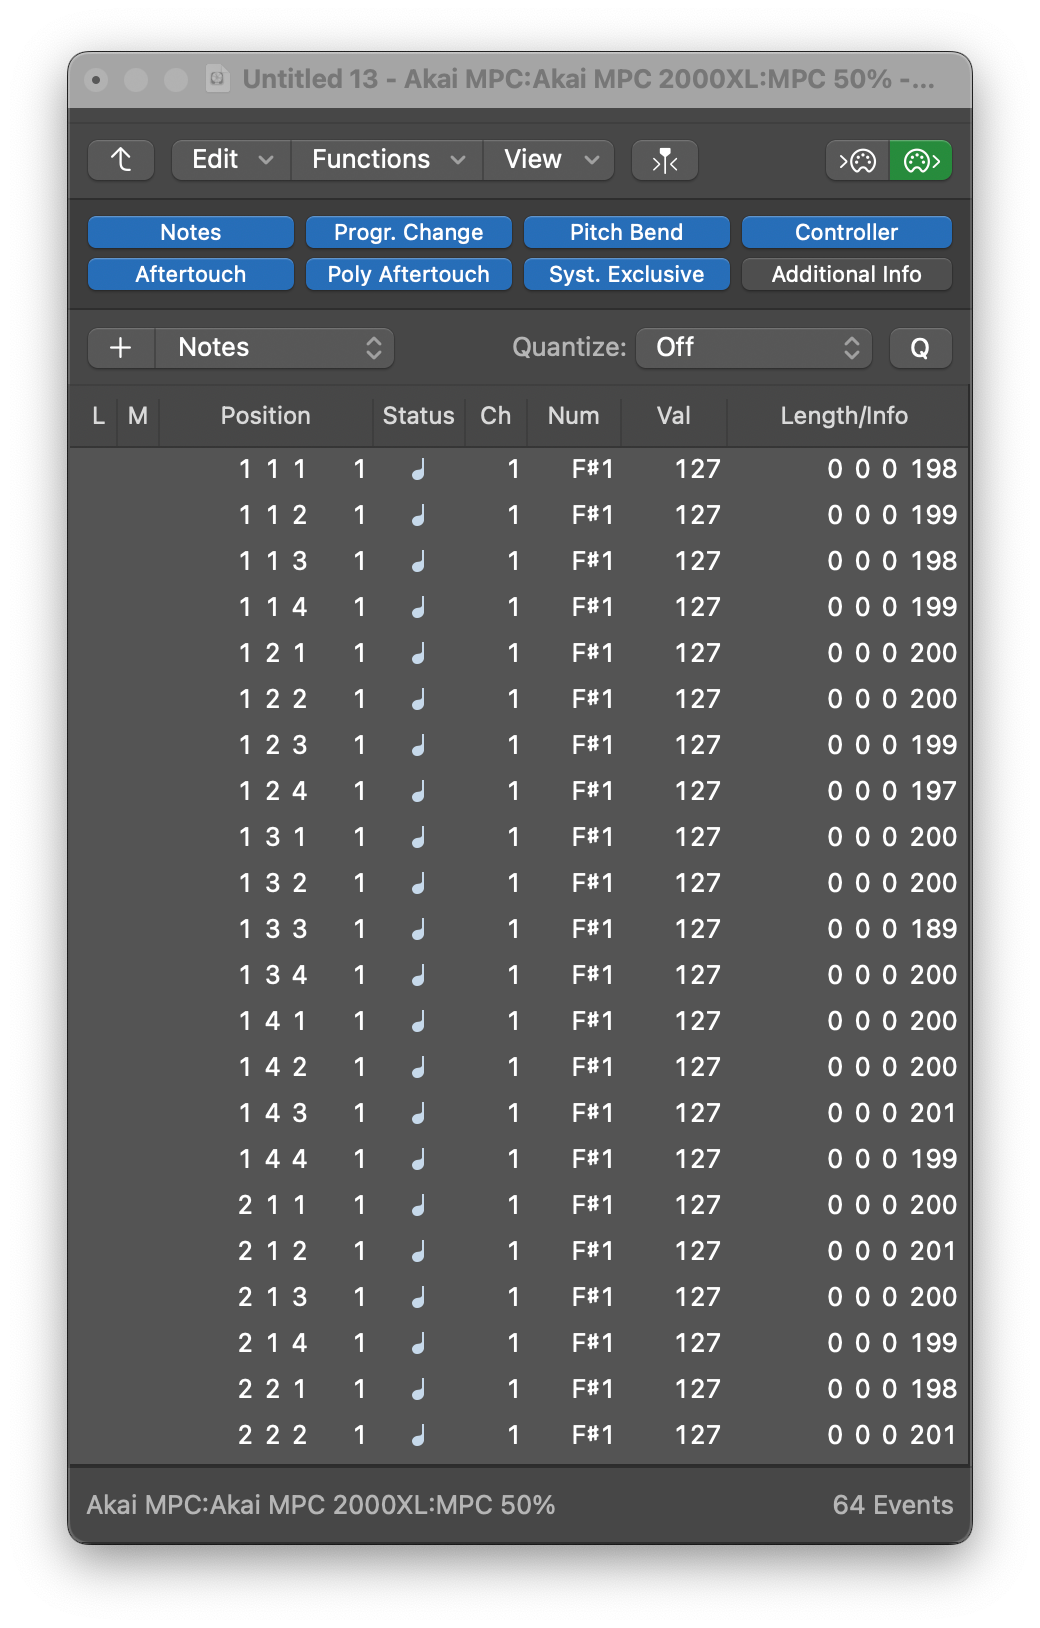The height and width of the screenshot is (1628, 1040).
Task: Open the Notes event type dropdown
Action: pos(275,348)
